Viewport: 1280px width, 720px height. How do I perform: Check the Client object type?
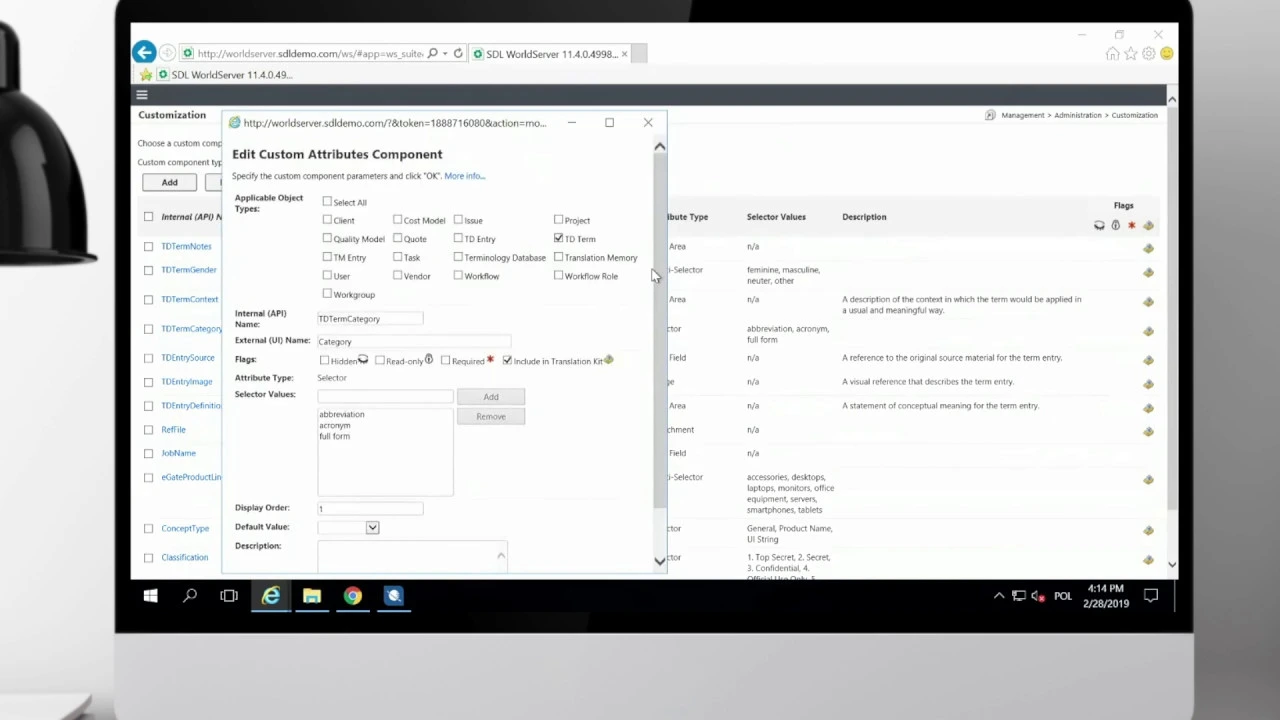pos(327,220)
